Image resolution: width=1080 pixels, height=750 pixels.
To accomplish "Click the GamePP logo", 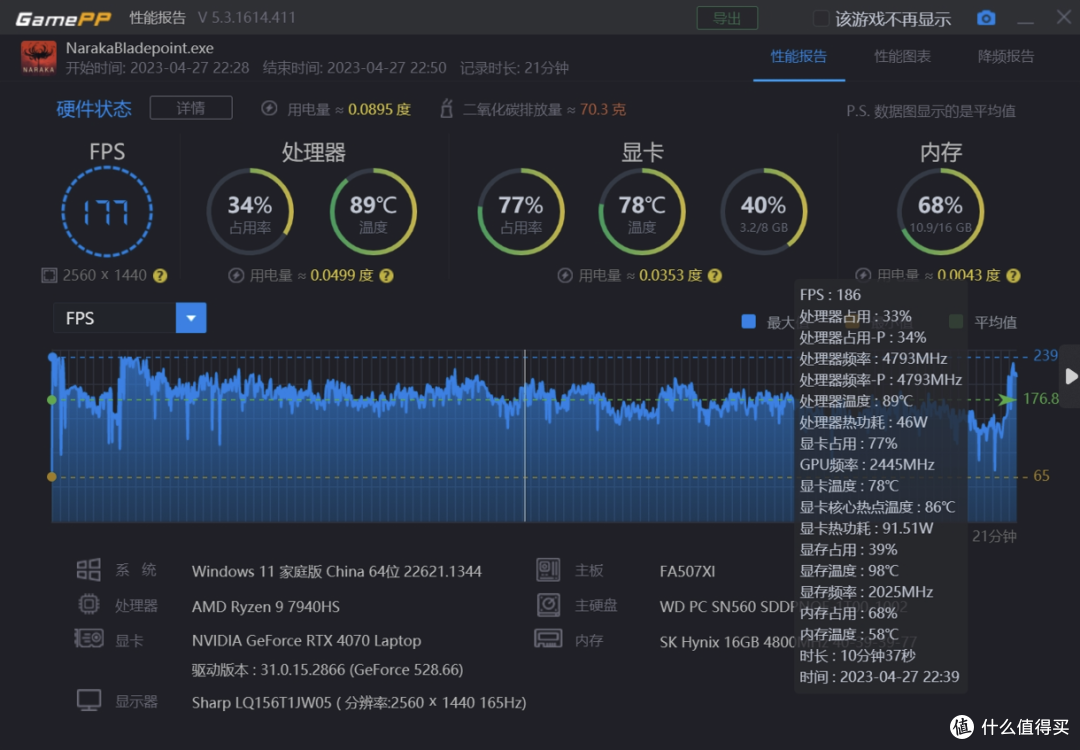I will [63, 19].
